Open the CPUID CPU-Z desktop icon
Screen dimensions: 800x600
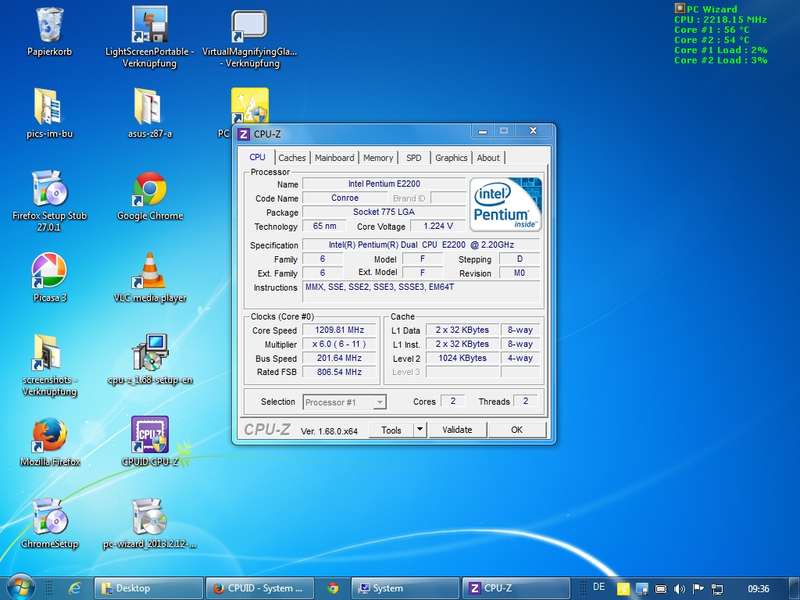[150, 436]
